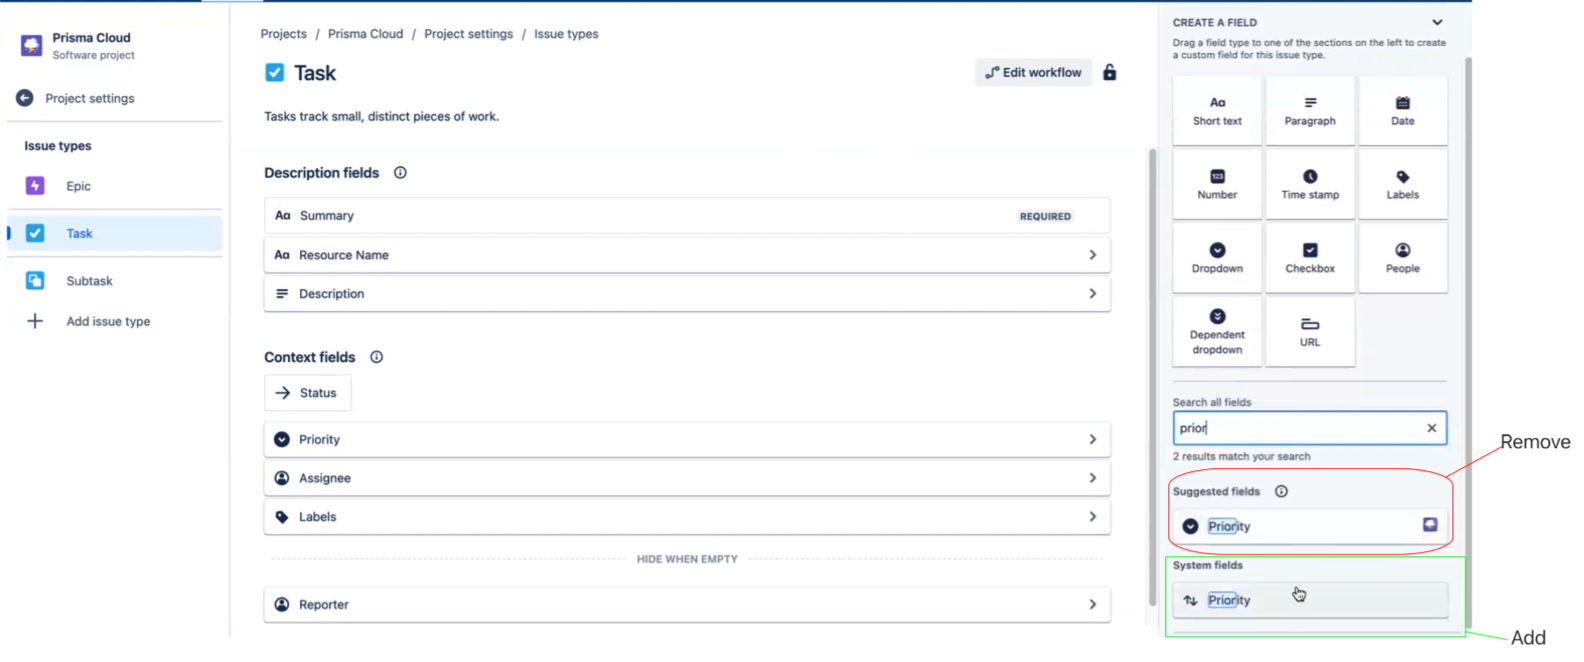The image size is (1584, 662).
Task: Click the Task checkbox icon beside the title
Action: click(x=275, y=72)
